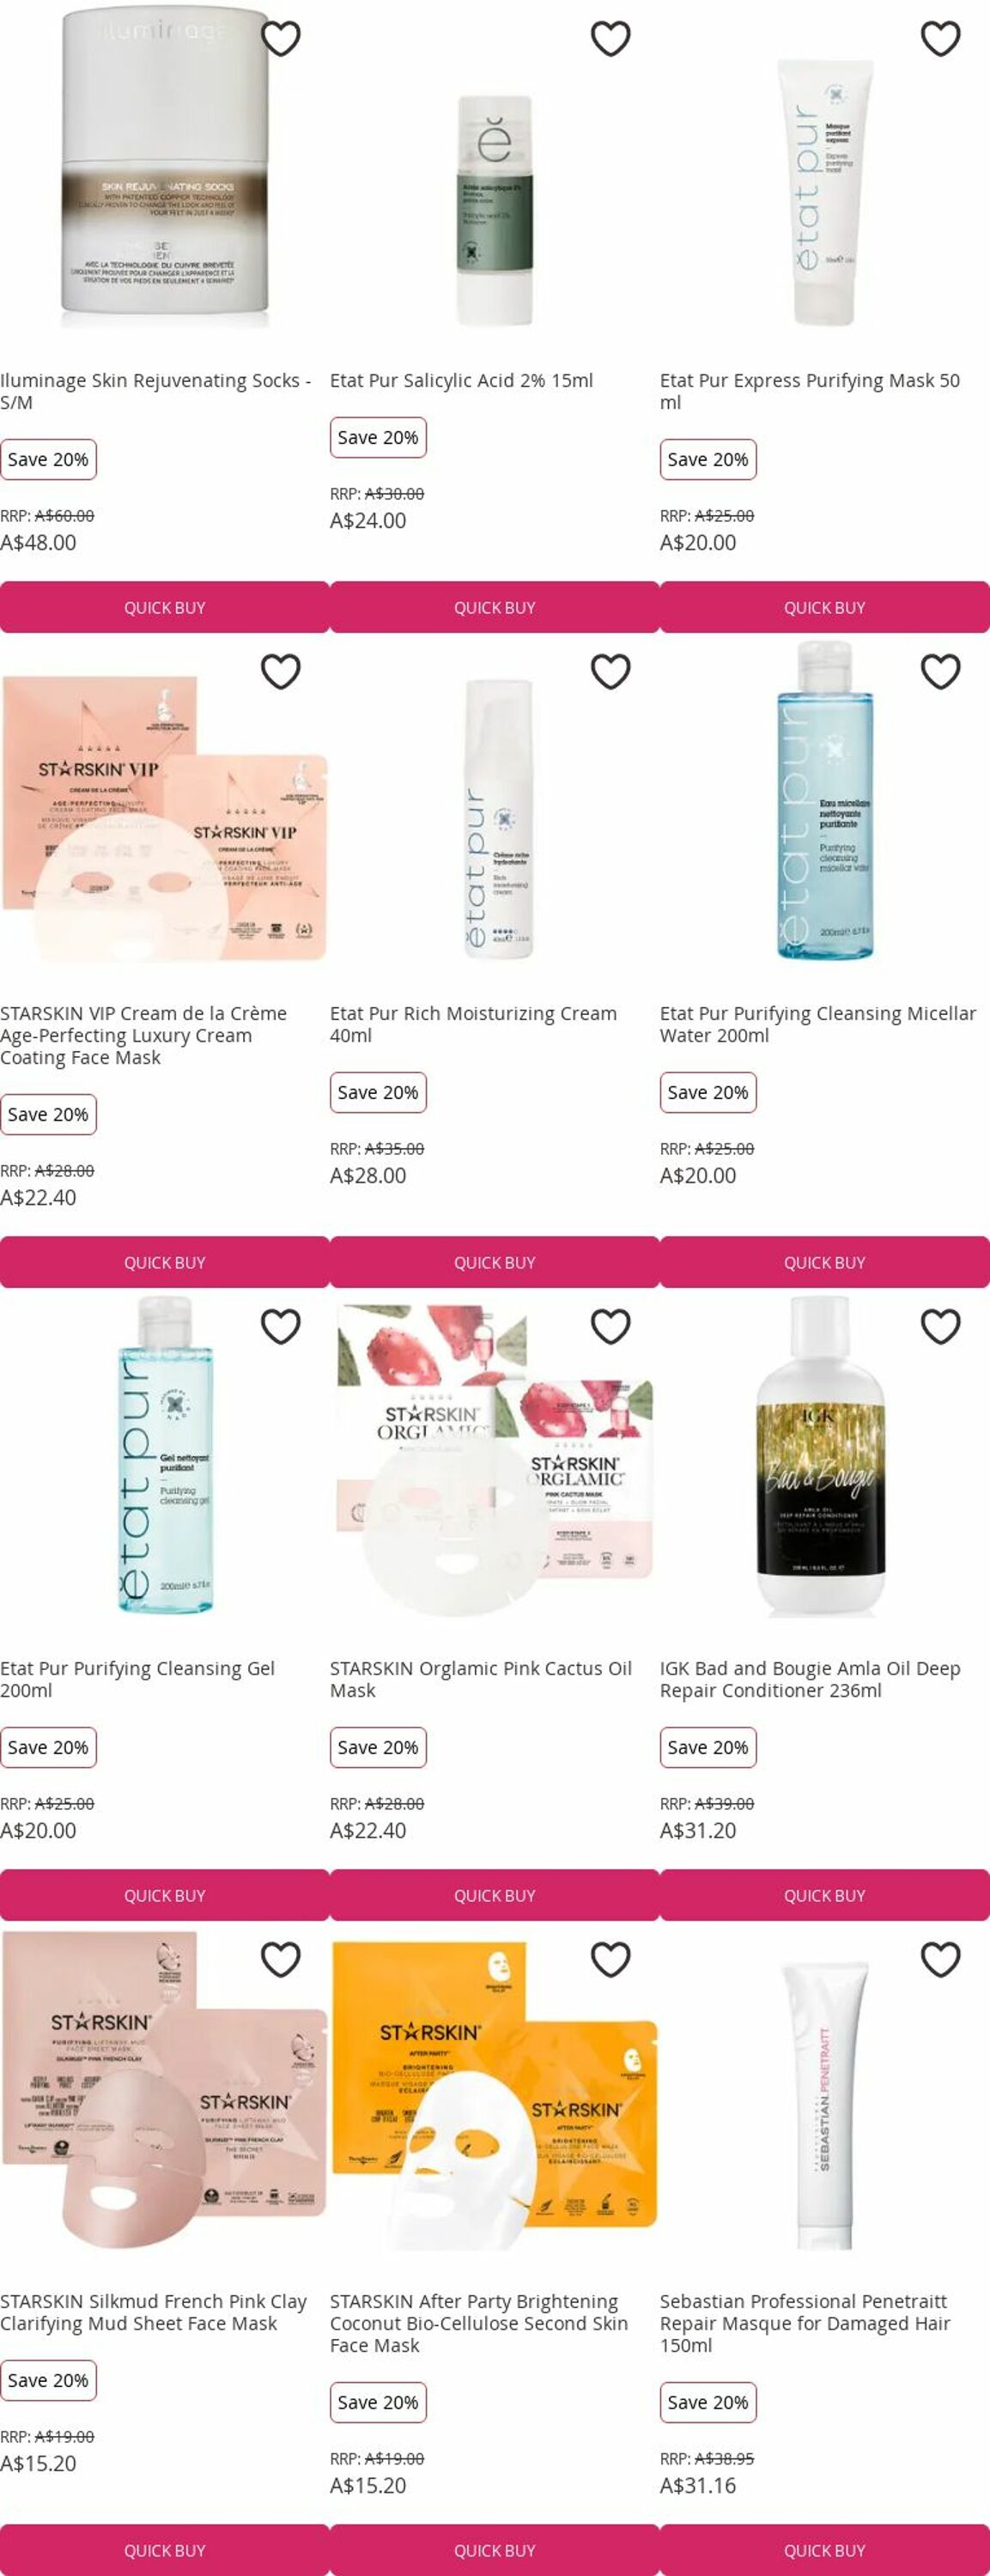Heart the Etat Pur Rich Moisturizing Cream
This screenshot has width=990, height=2576.
pos(611,672)
